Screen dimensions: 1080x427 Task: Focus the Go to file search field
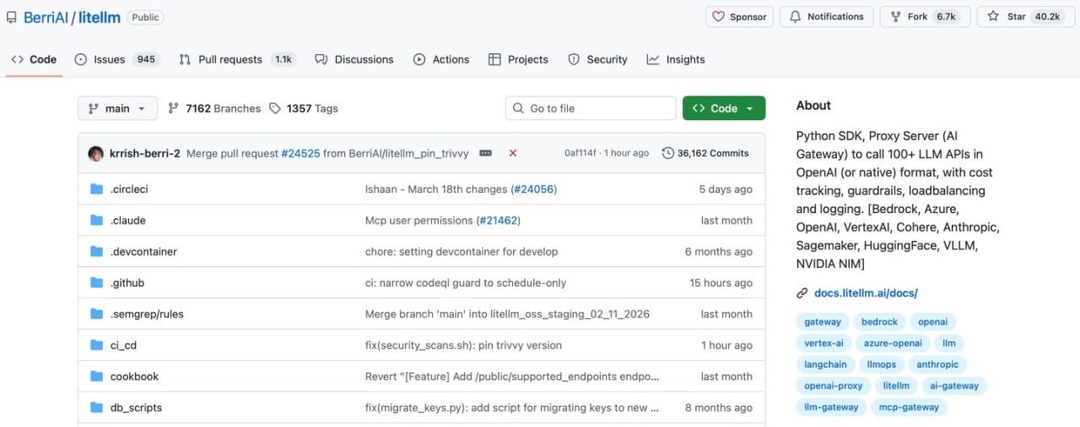591,108
